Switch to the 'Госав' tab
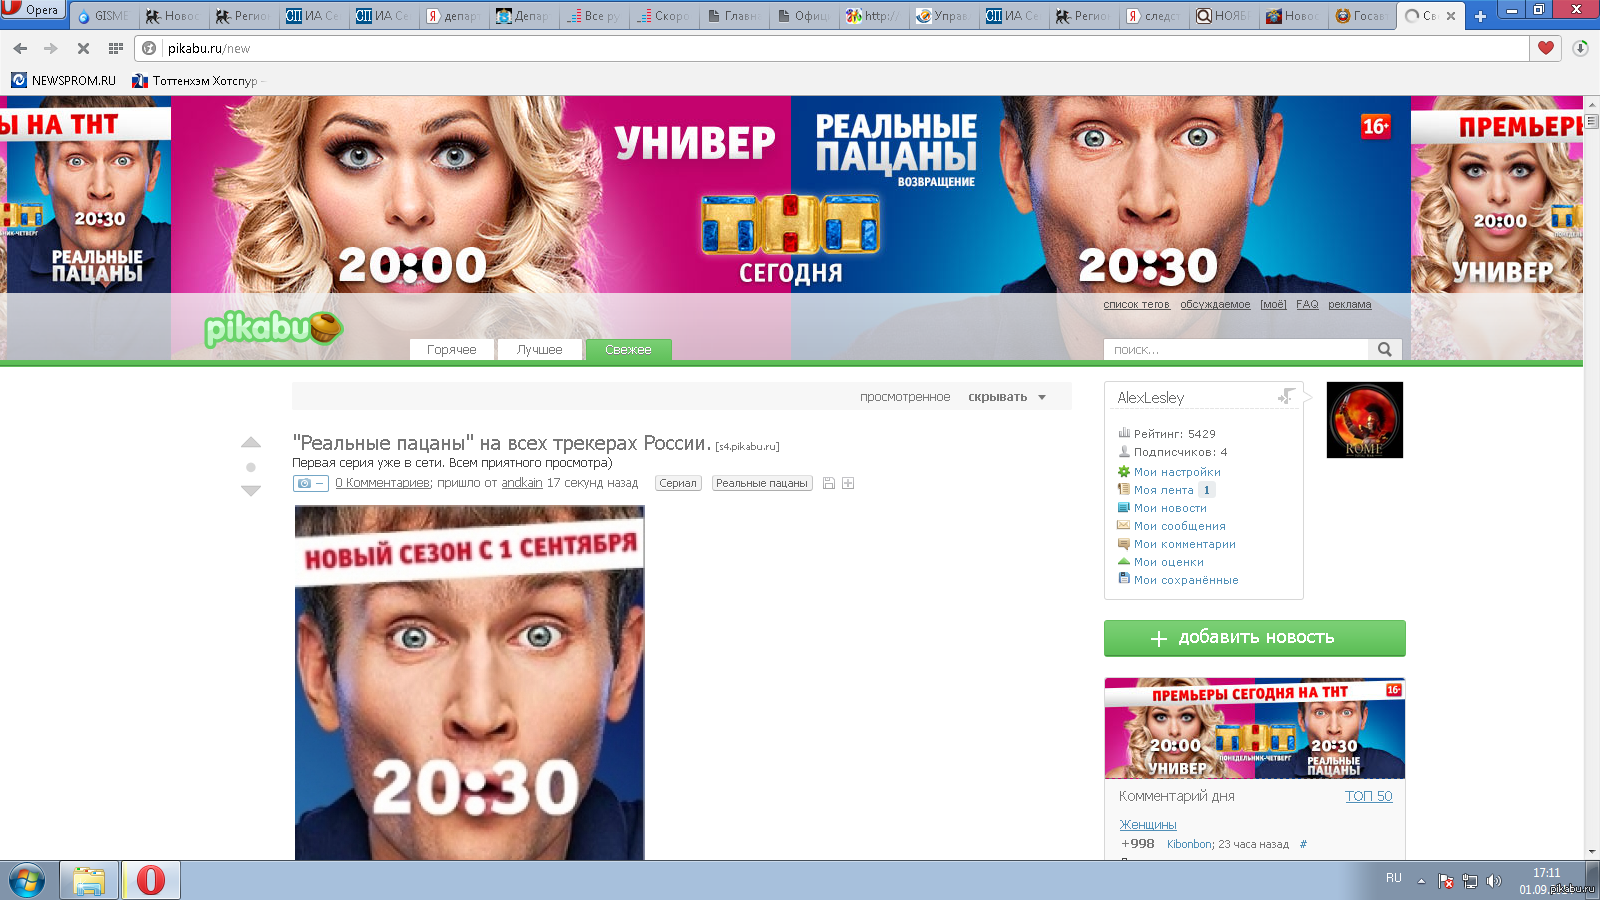Image resolution: width=1600 pixels, height=900 pixels. (1364, 16)
